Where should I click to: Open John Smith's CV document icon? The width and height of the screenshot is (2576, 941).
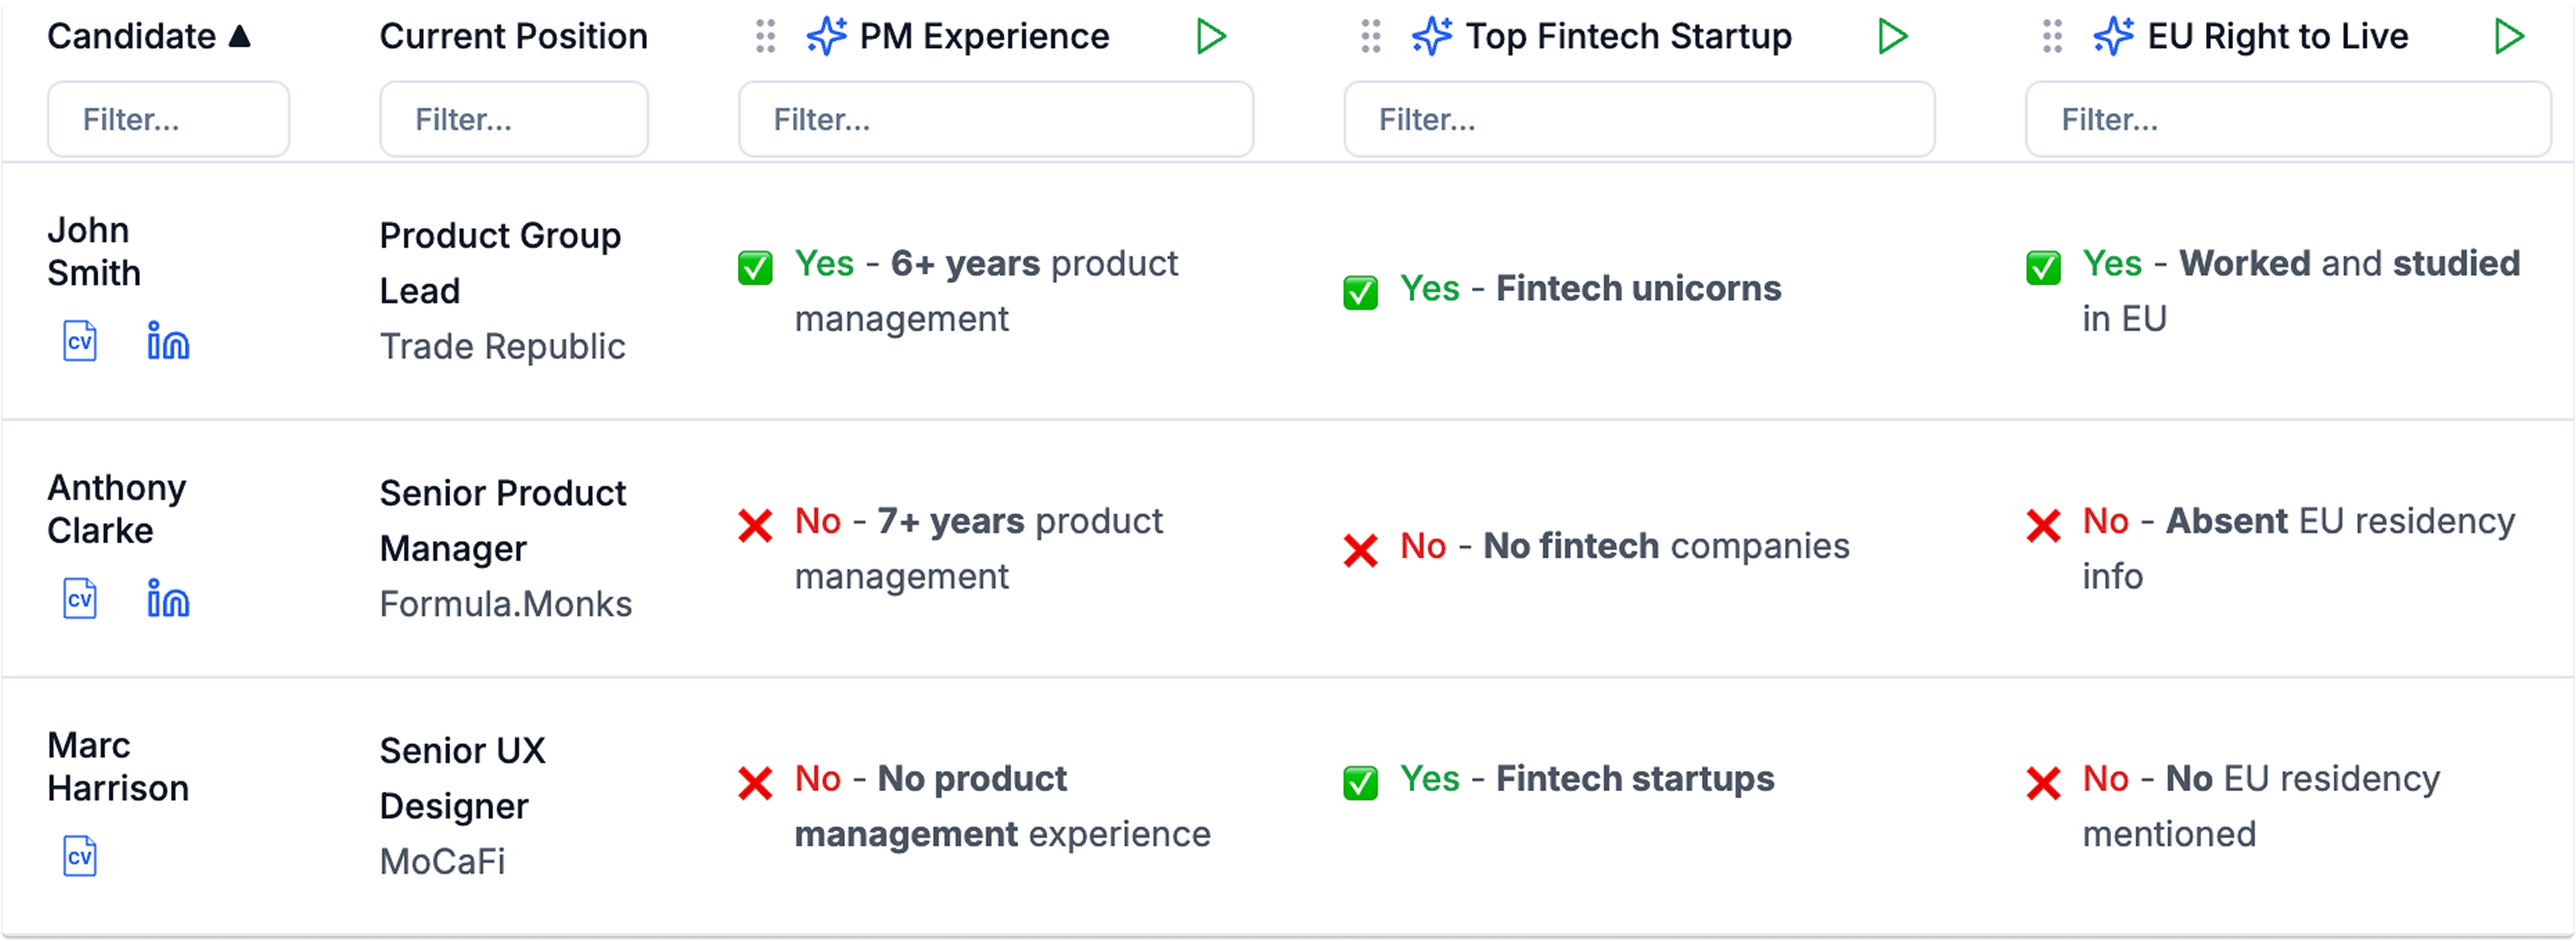pos(80,341)
